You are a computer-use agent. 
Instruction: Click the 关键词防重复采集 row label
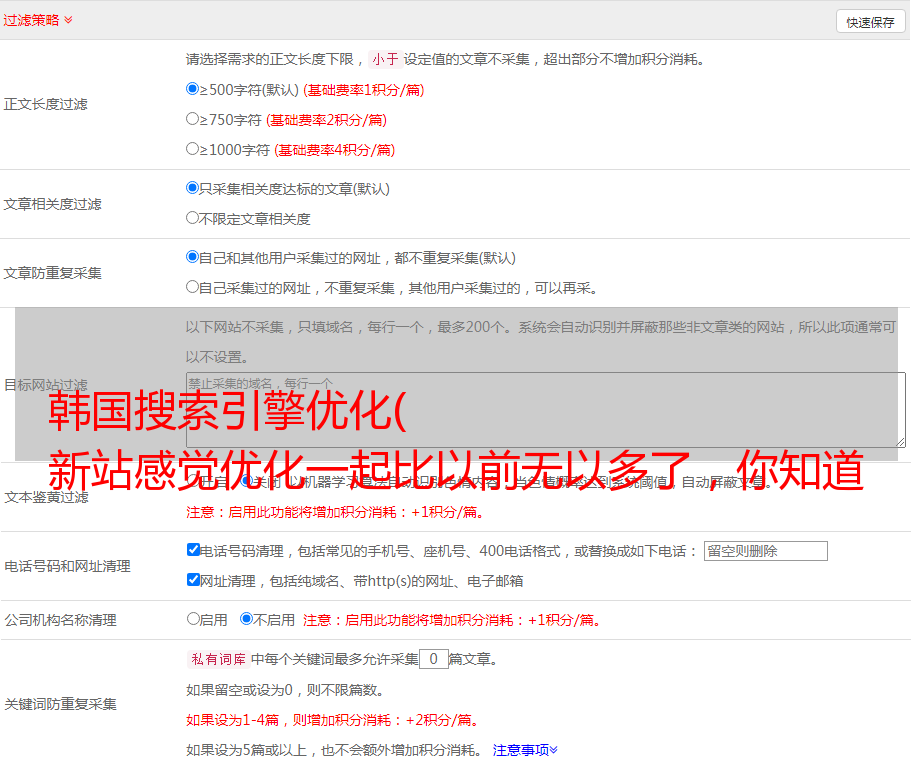tap(60, 705)
